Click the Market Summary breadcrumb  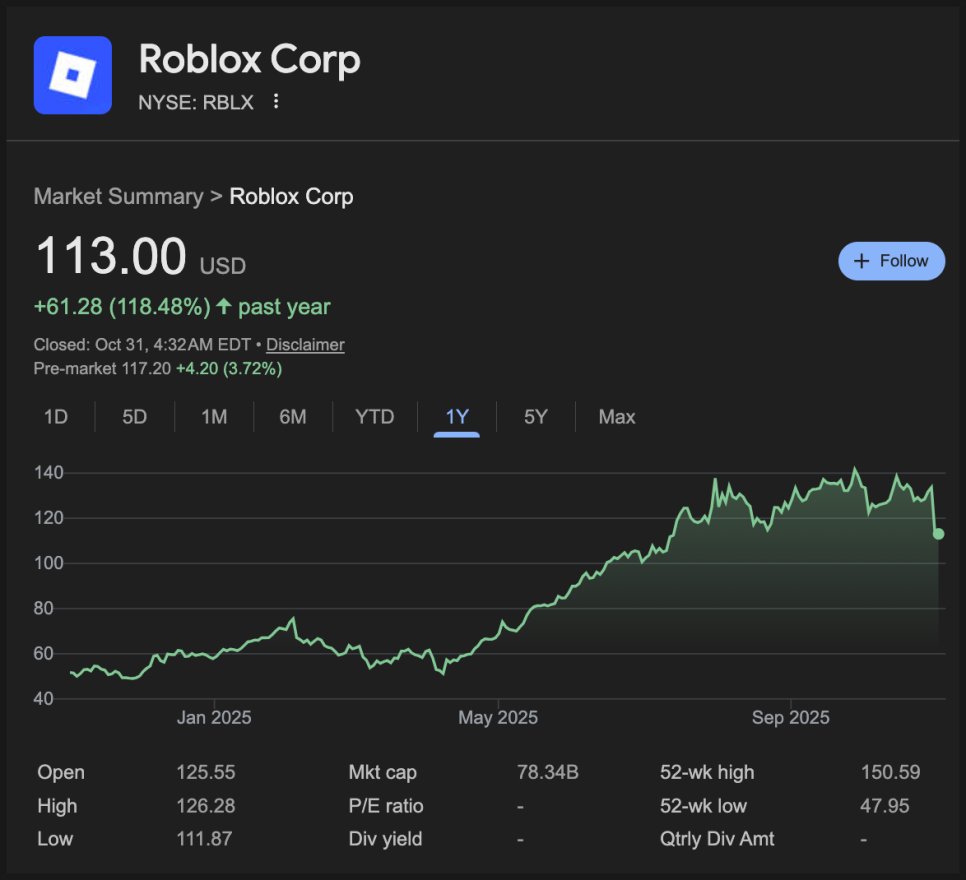click(x=118, y=196)
